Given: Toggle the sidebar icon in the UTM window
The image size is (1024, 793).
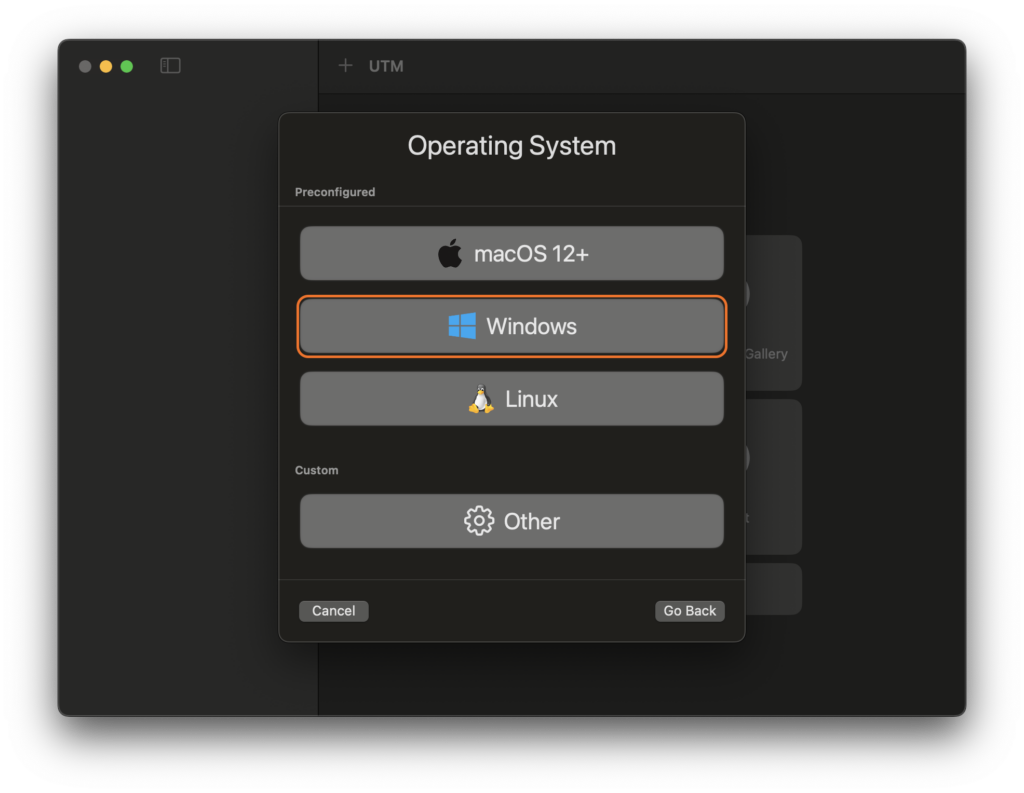Looking at the screenshot, I should (x=170, y=65).
